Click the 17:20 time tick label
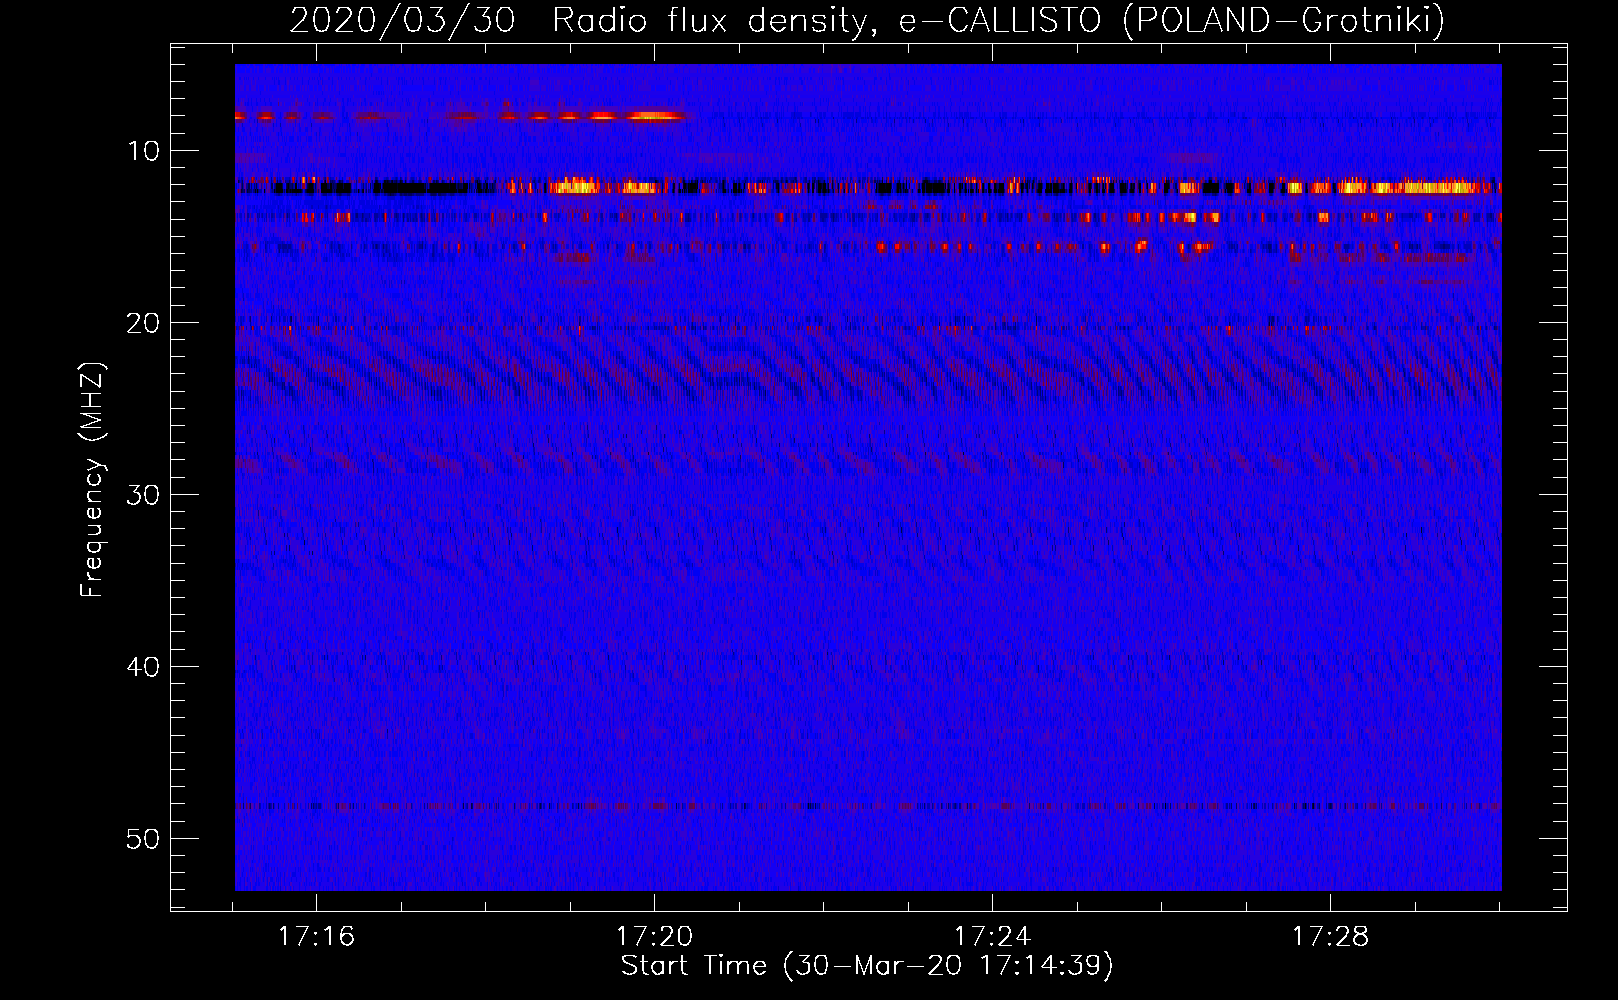The height and width of the screenshot is (1000, 1618). click(x=654, y=937)
